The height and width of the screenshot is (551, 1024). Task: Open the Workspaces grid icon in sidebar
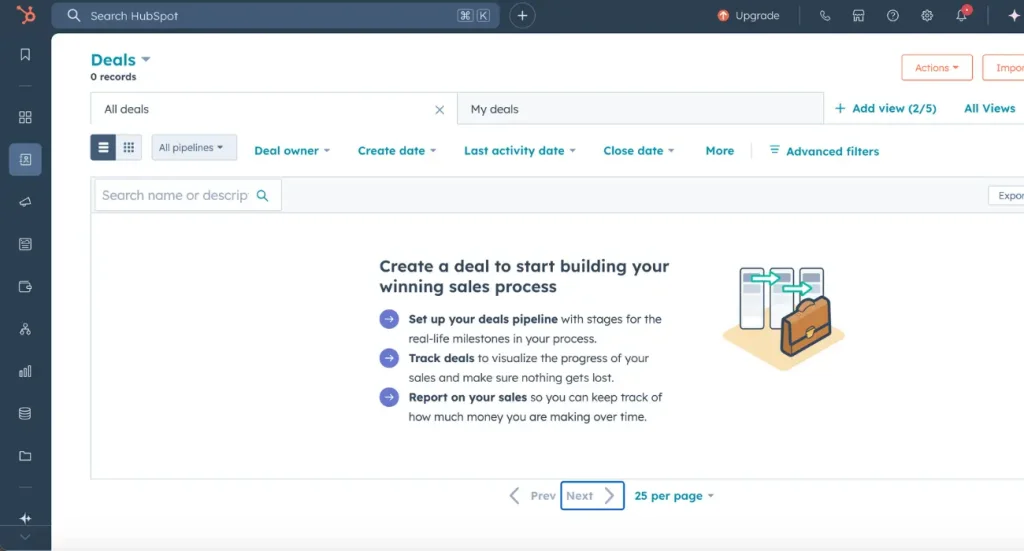pos(25,117)
